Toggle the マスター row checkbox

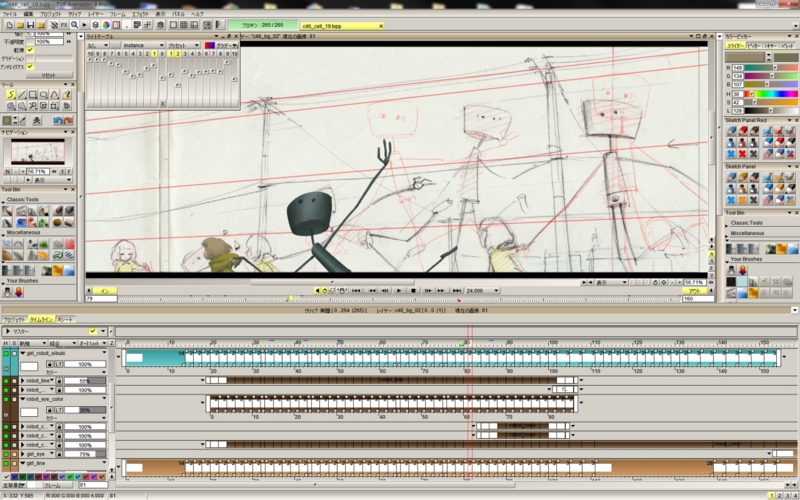click(x=92, y=331)
